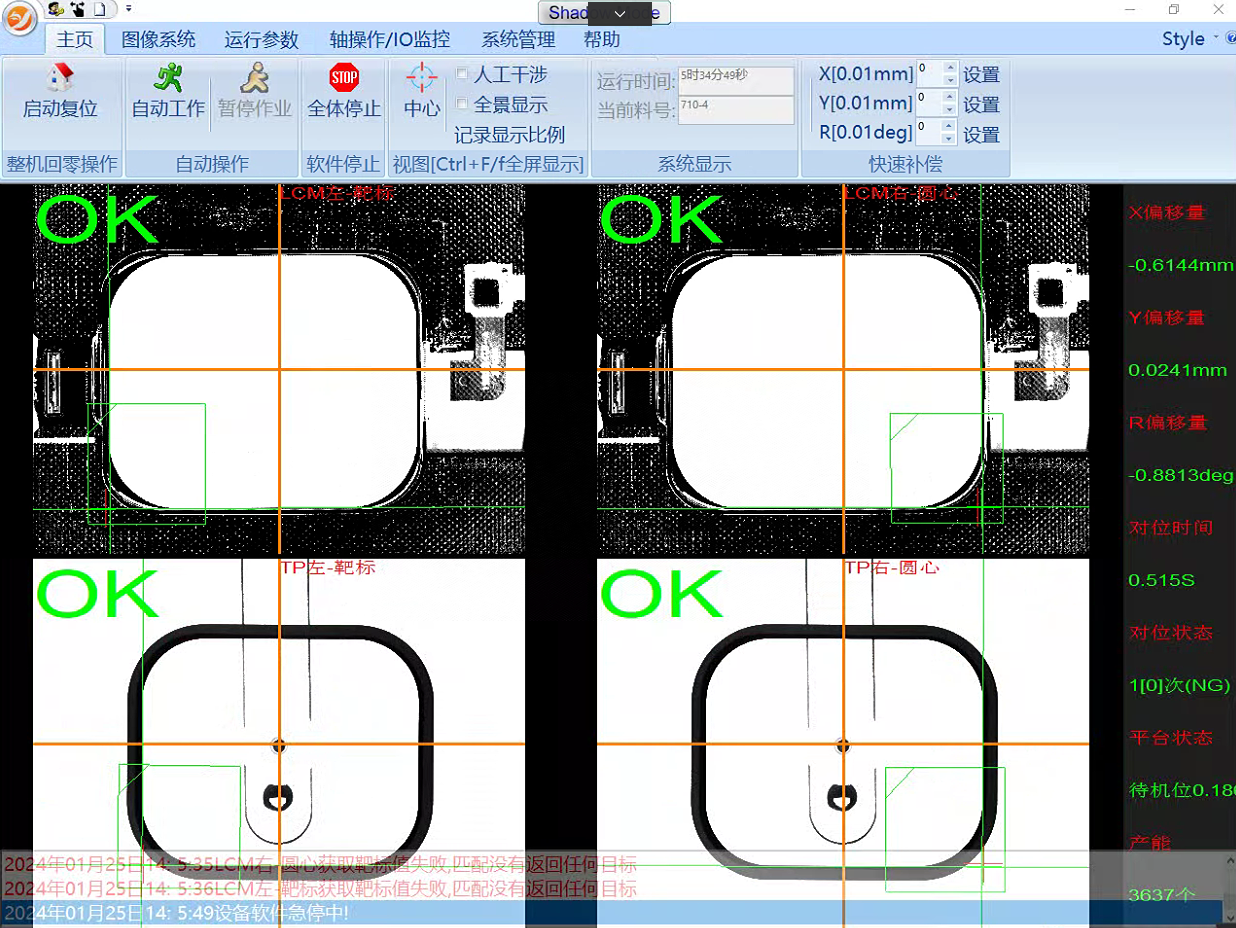This screenshot has height=928, width=1236.
Task: Switch to the 图像系统 tab
Action: [x=158, y=40]
